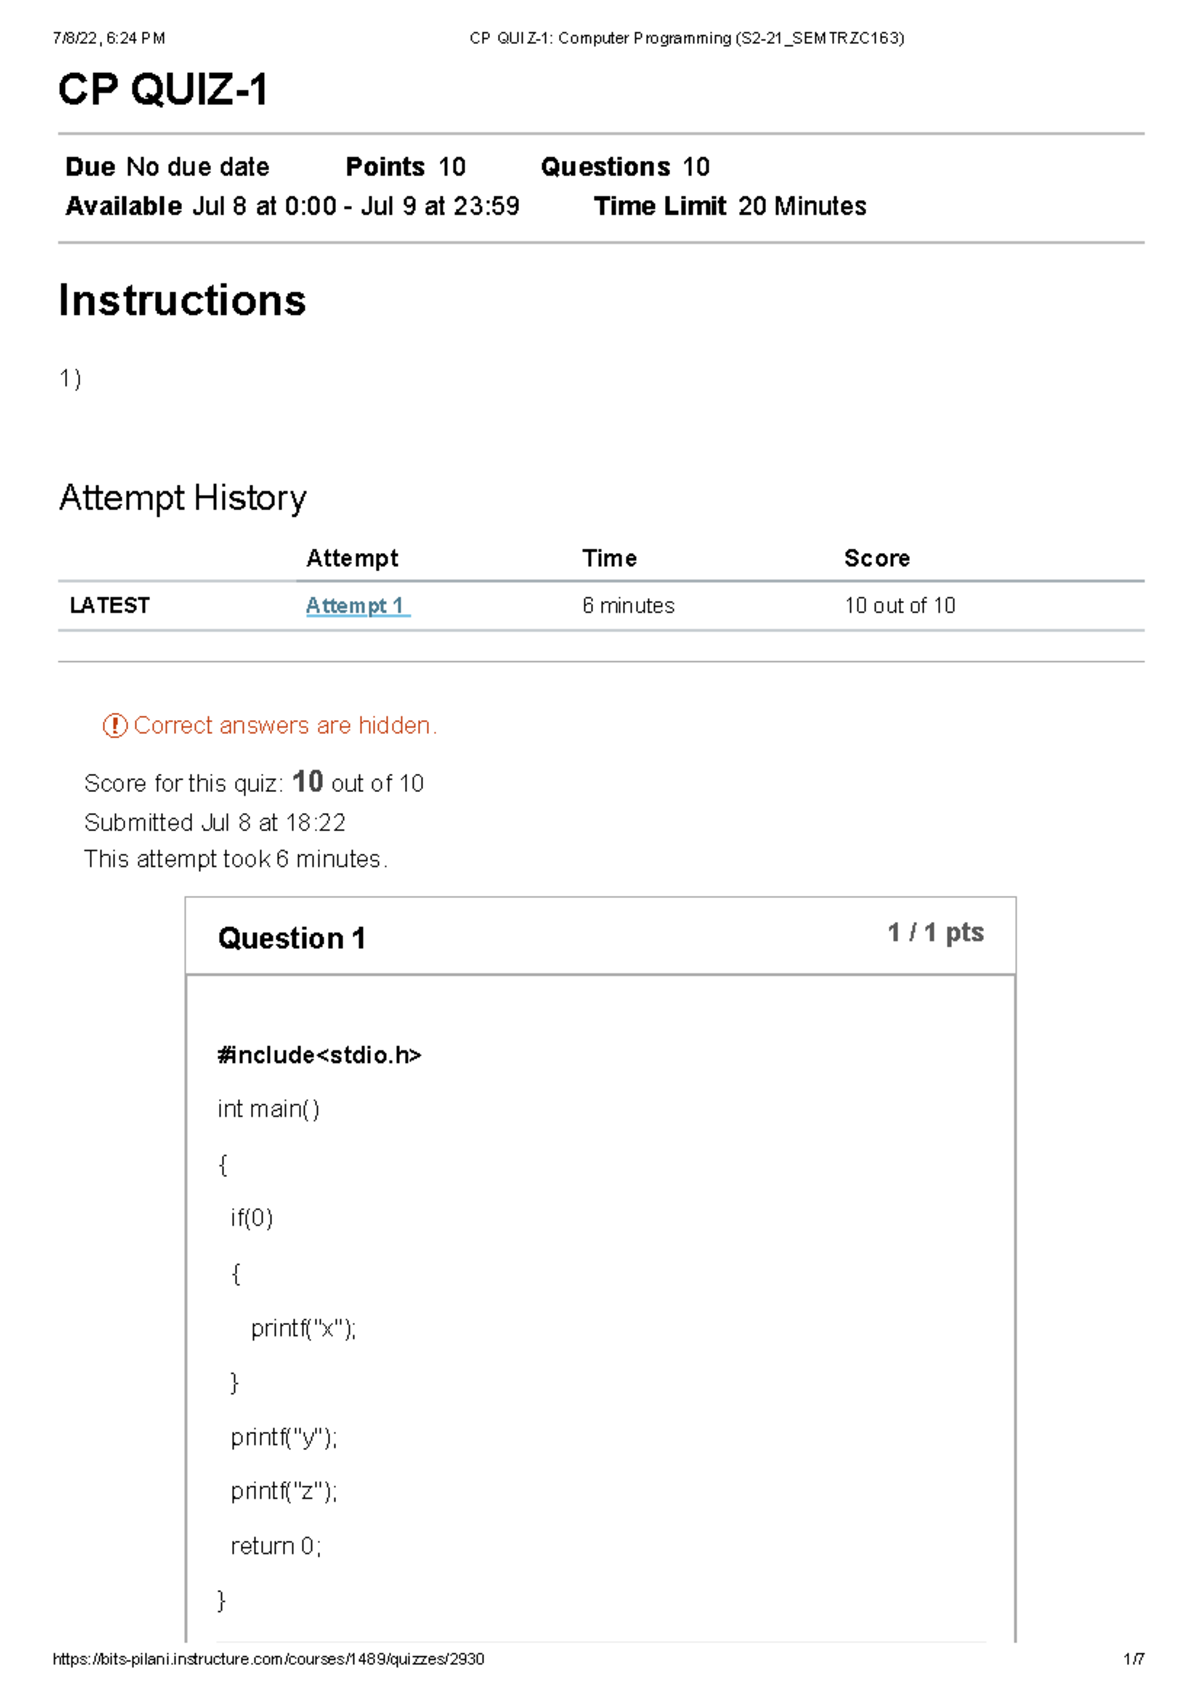Click the Instructions heading

tap(182, 300)
